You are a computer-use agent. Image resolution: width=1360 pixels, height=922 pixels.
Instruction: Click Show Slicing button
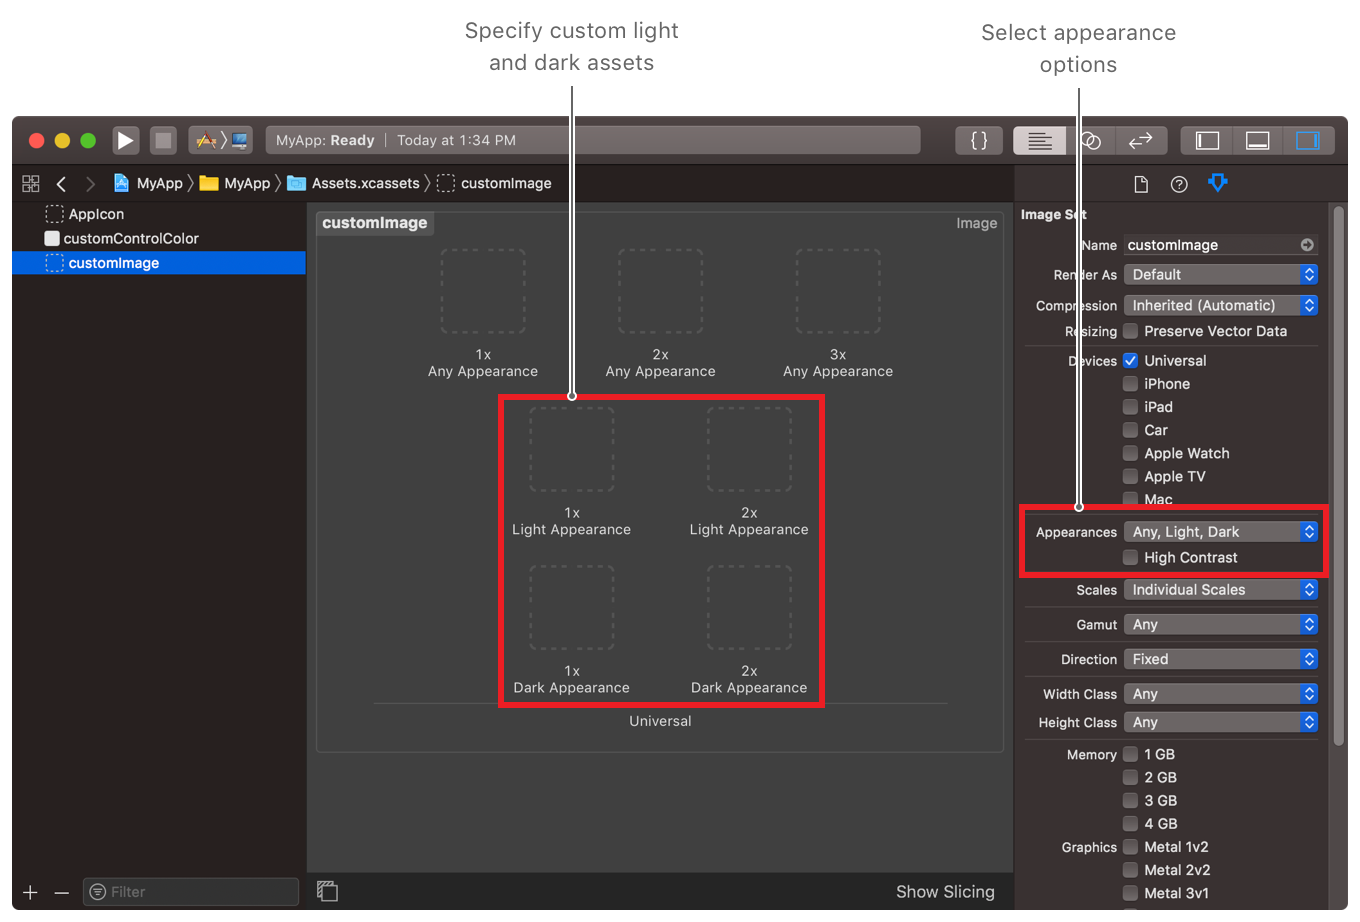tap(944, 892)
